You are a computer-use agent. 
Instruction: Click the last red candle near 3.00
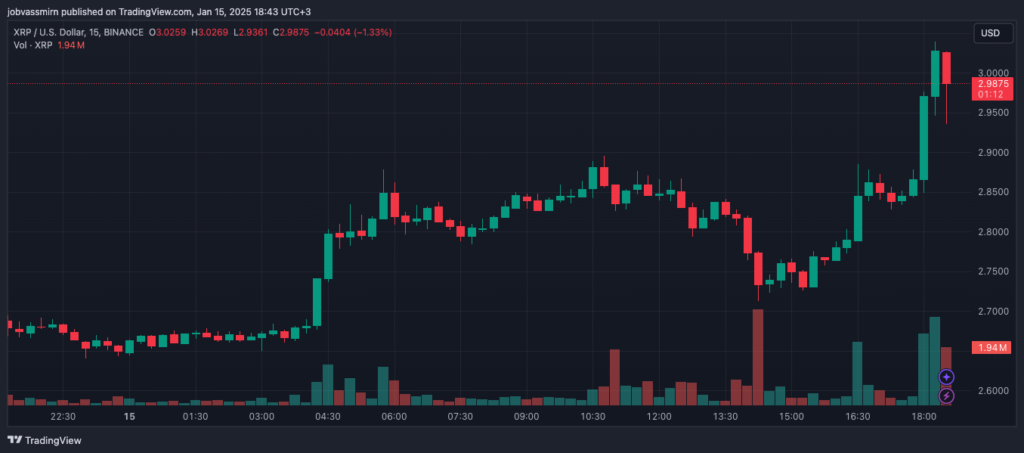[x=946, y=72]
